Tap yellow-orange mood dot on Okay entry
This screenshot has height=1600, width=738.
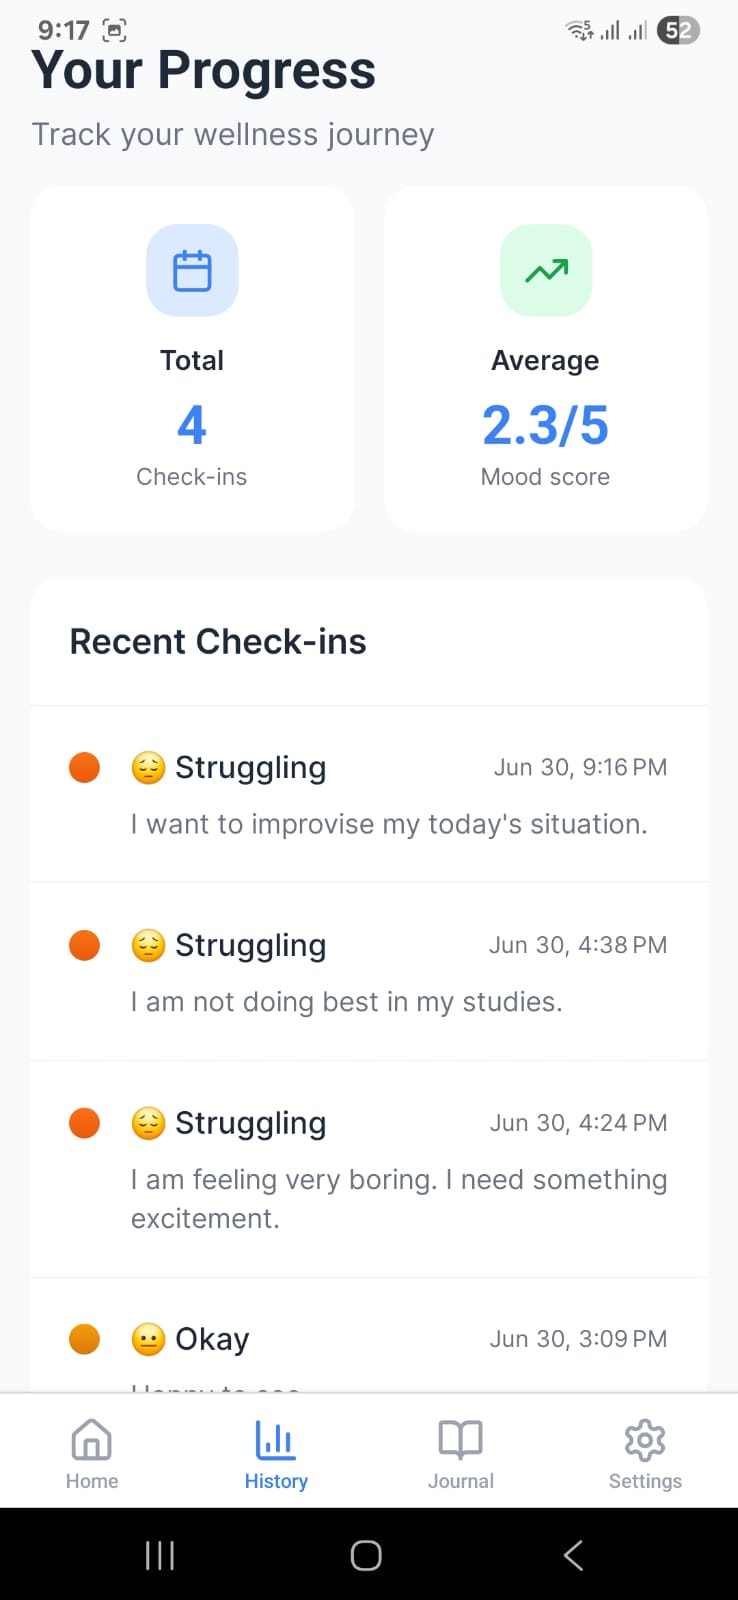coord(85,1339)
